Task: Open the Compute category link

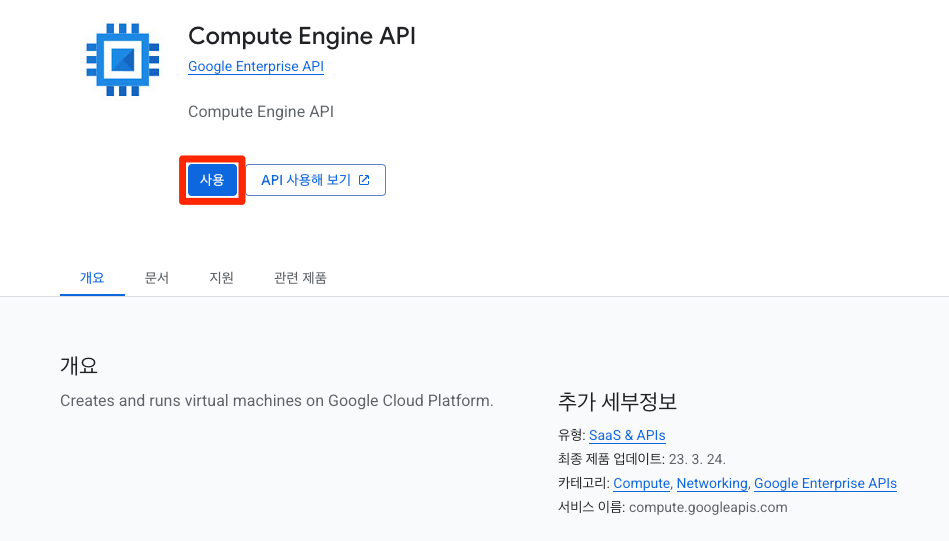Action: 641,484
